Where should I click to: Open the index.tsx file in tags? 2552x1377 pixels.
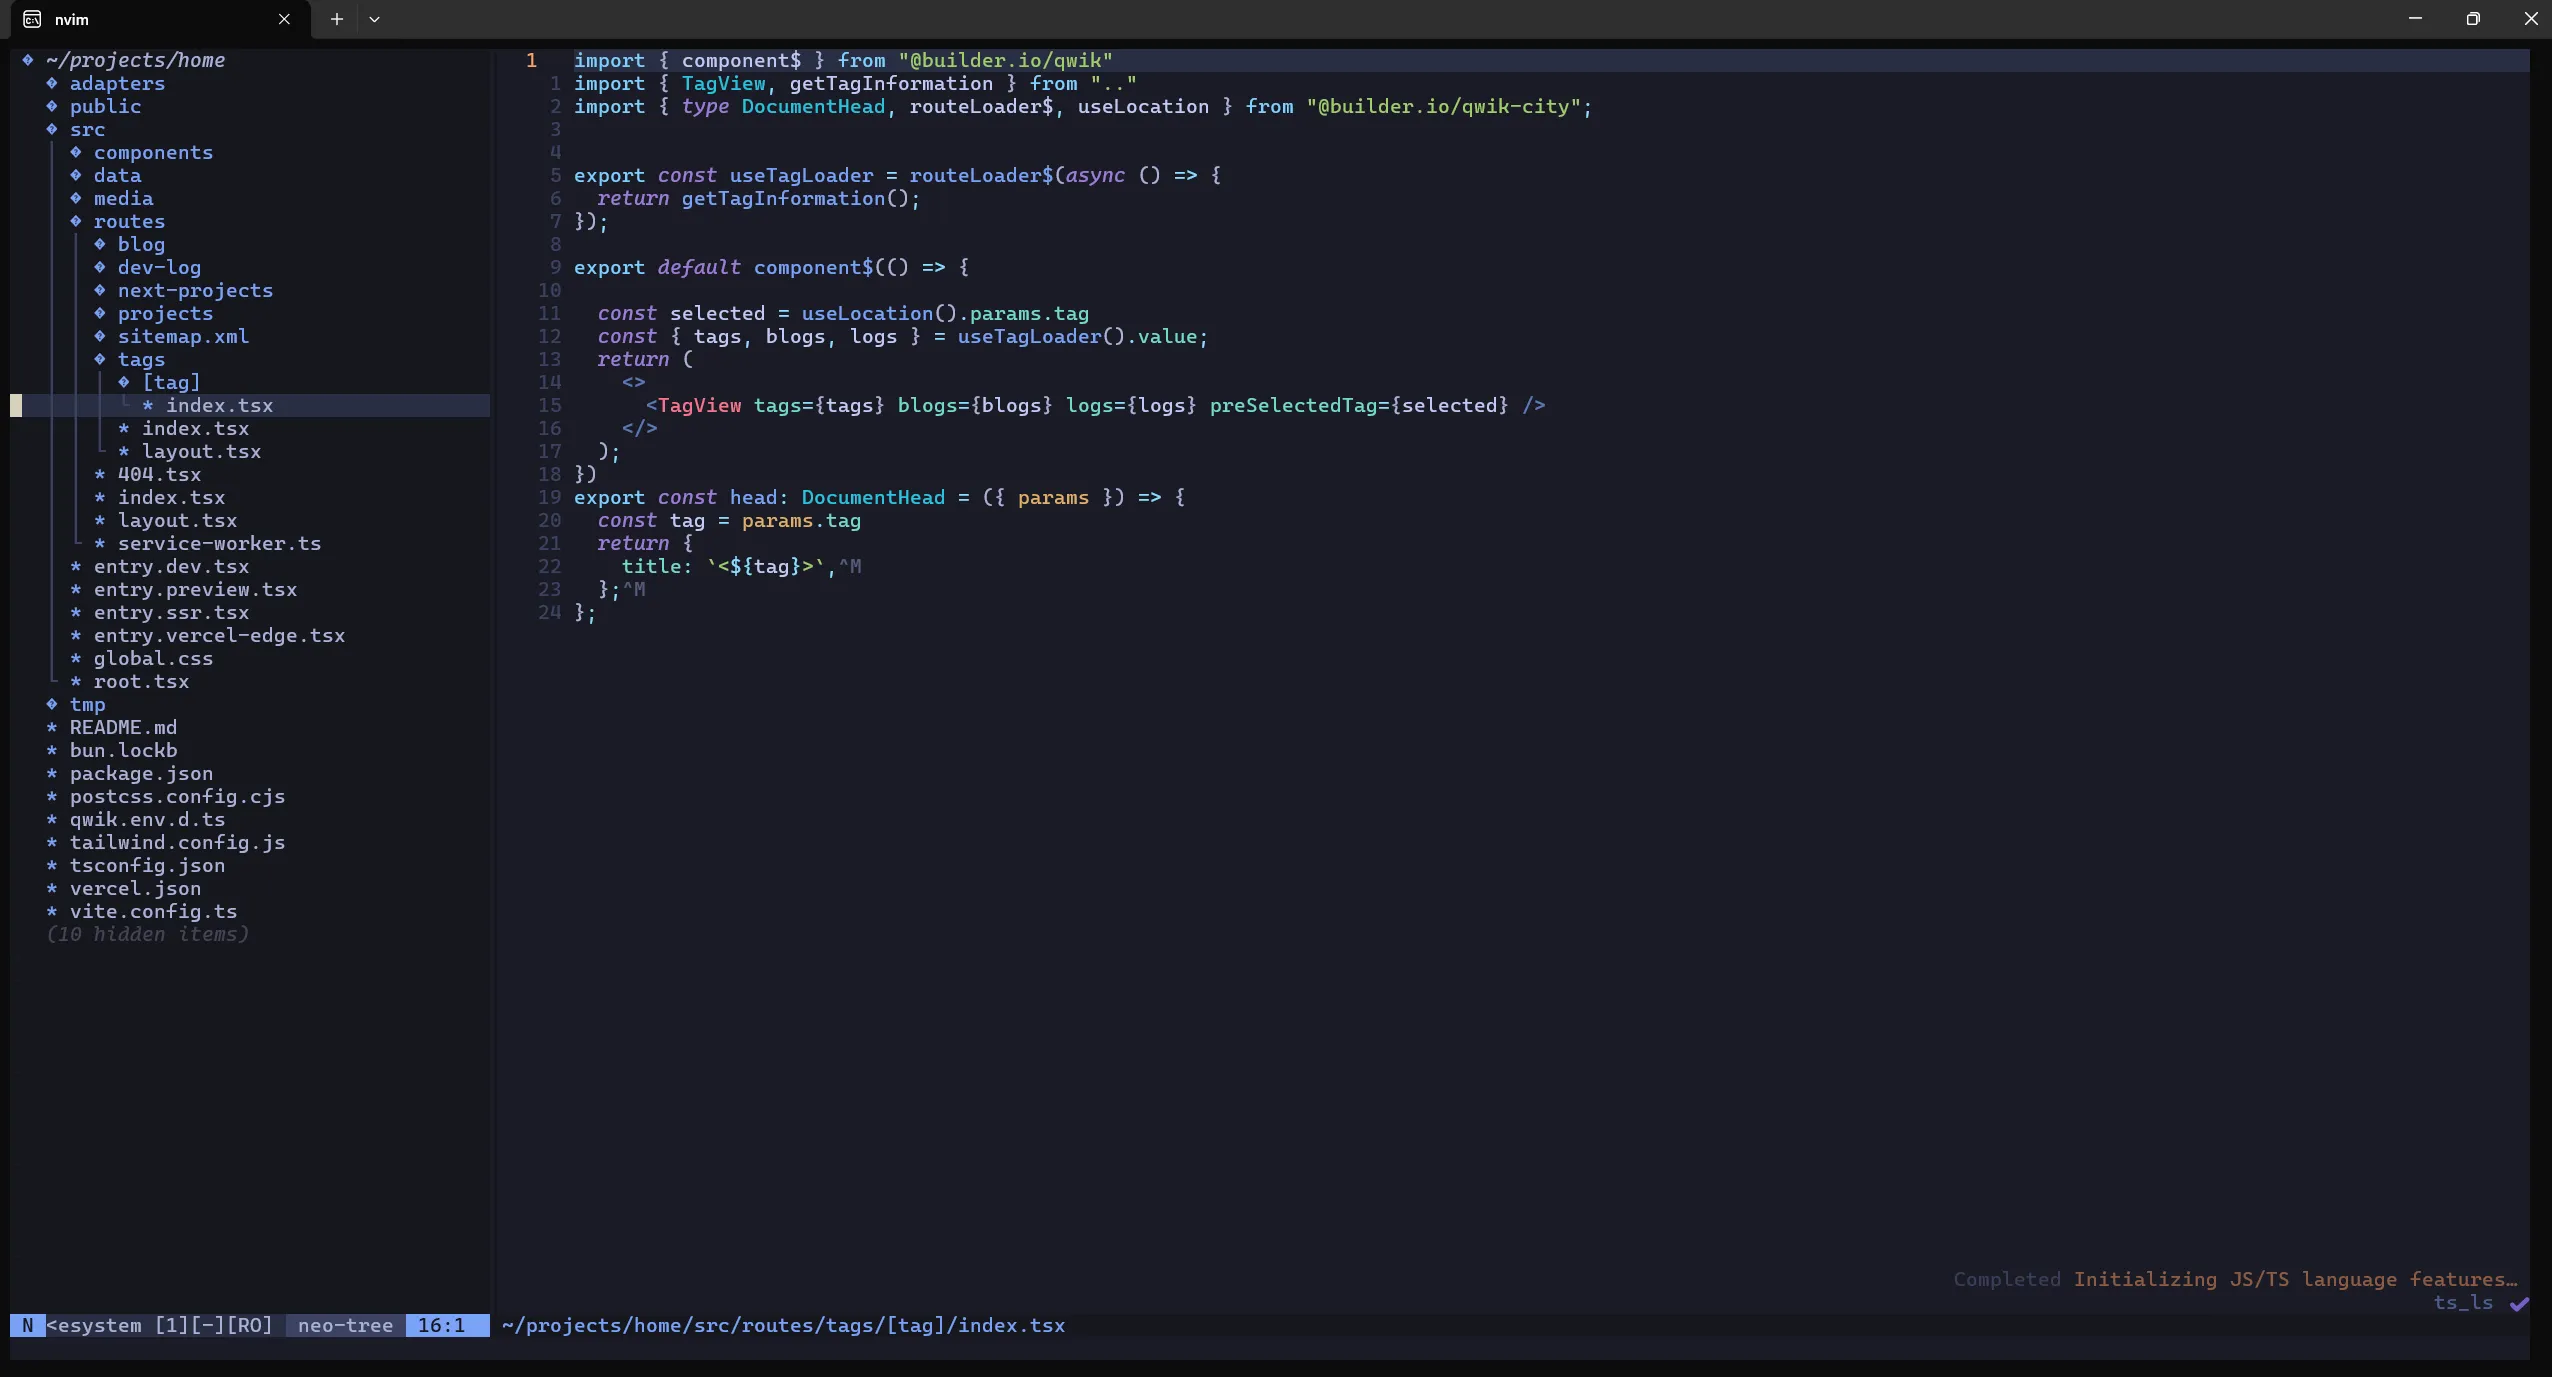[x=195, y=427]
